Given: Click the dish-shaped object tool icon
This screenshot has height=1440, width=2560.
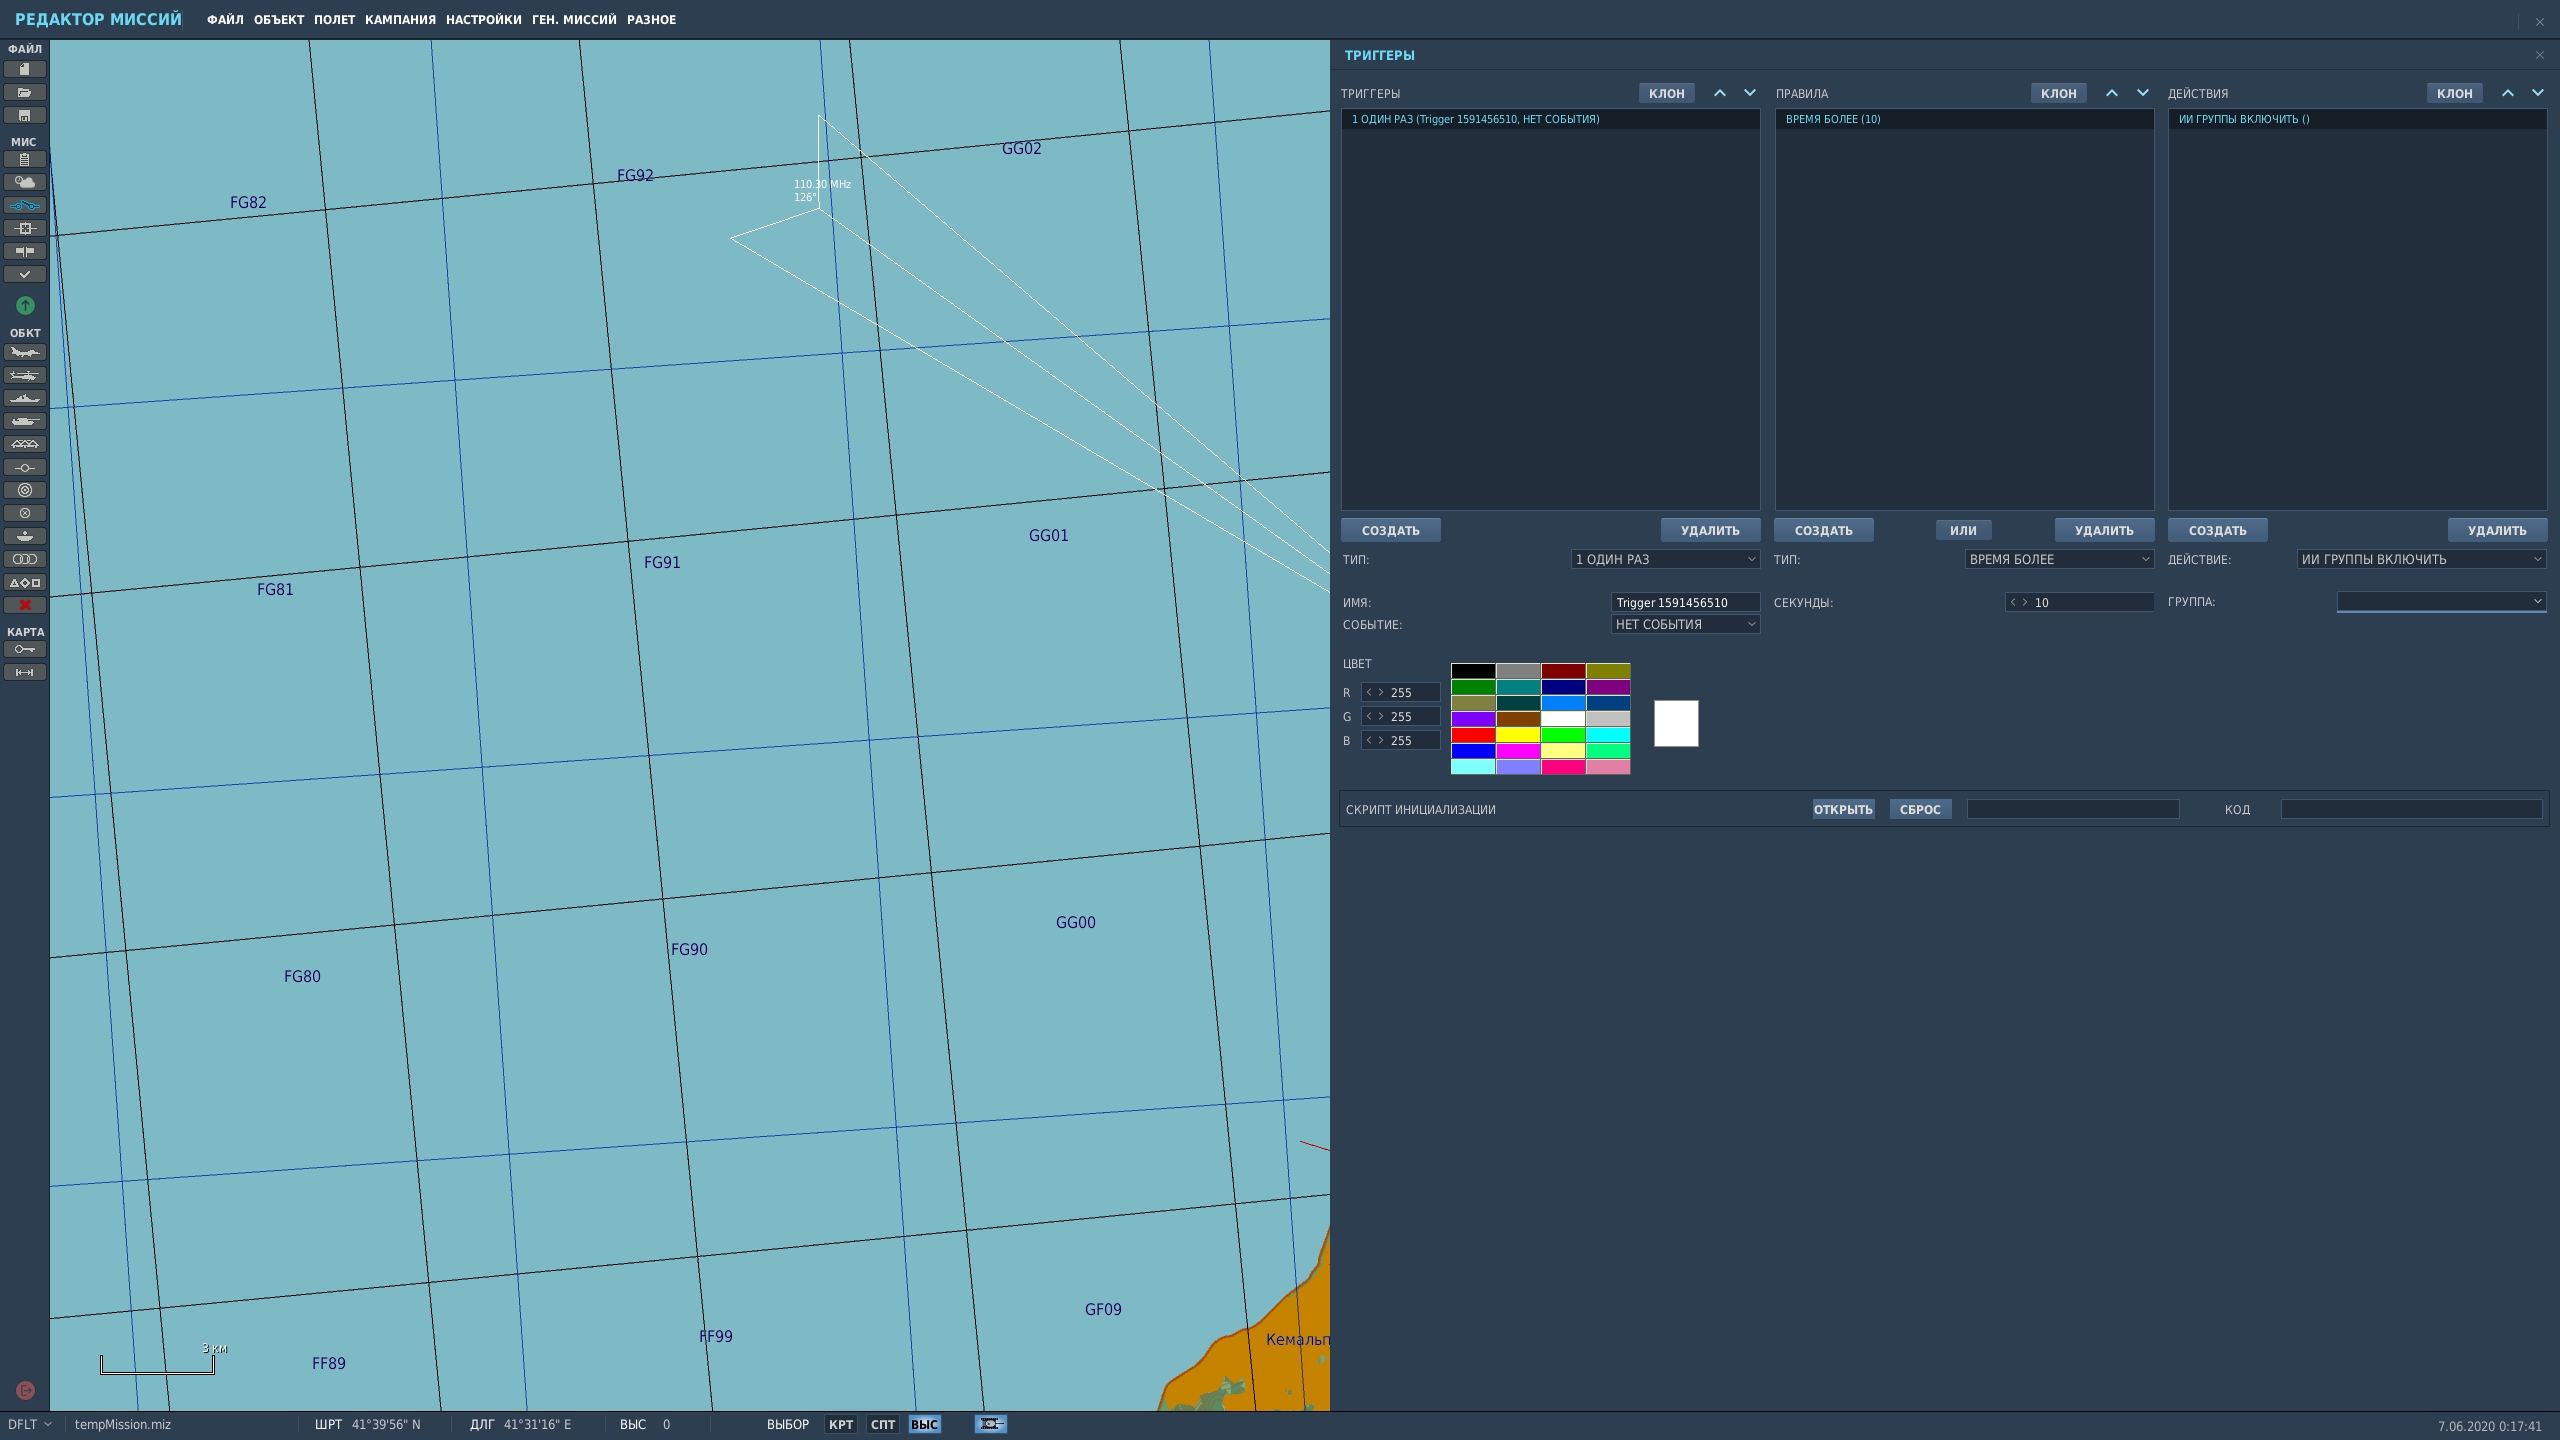Looking at the screenshot, I should [25, 536].
